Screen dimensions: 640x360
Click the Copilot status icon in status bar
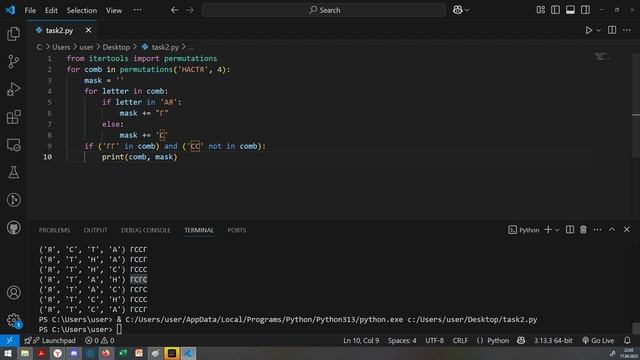click(521, 340)
